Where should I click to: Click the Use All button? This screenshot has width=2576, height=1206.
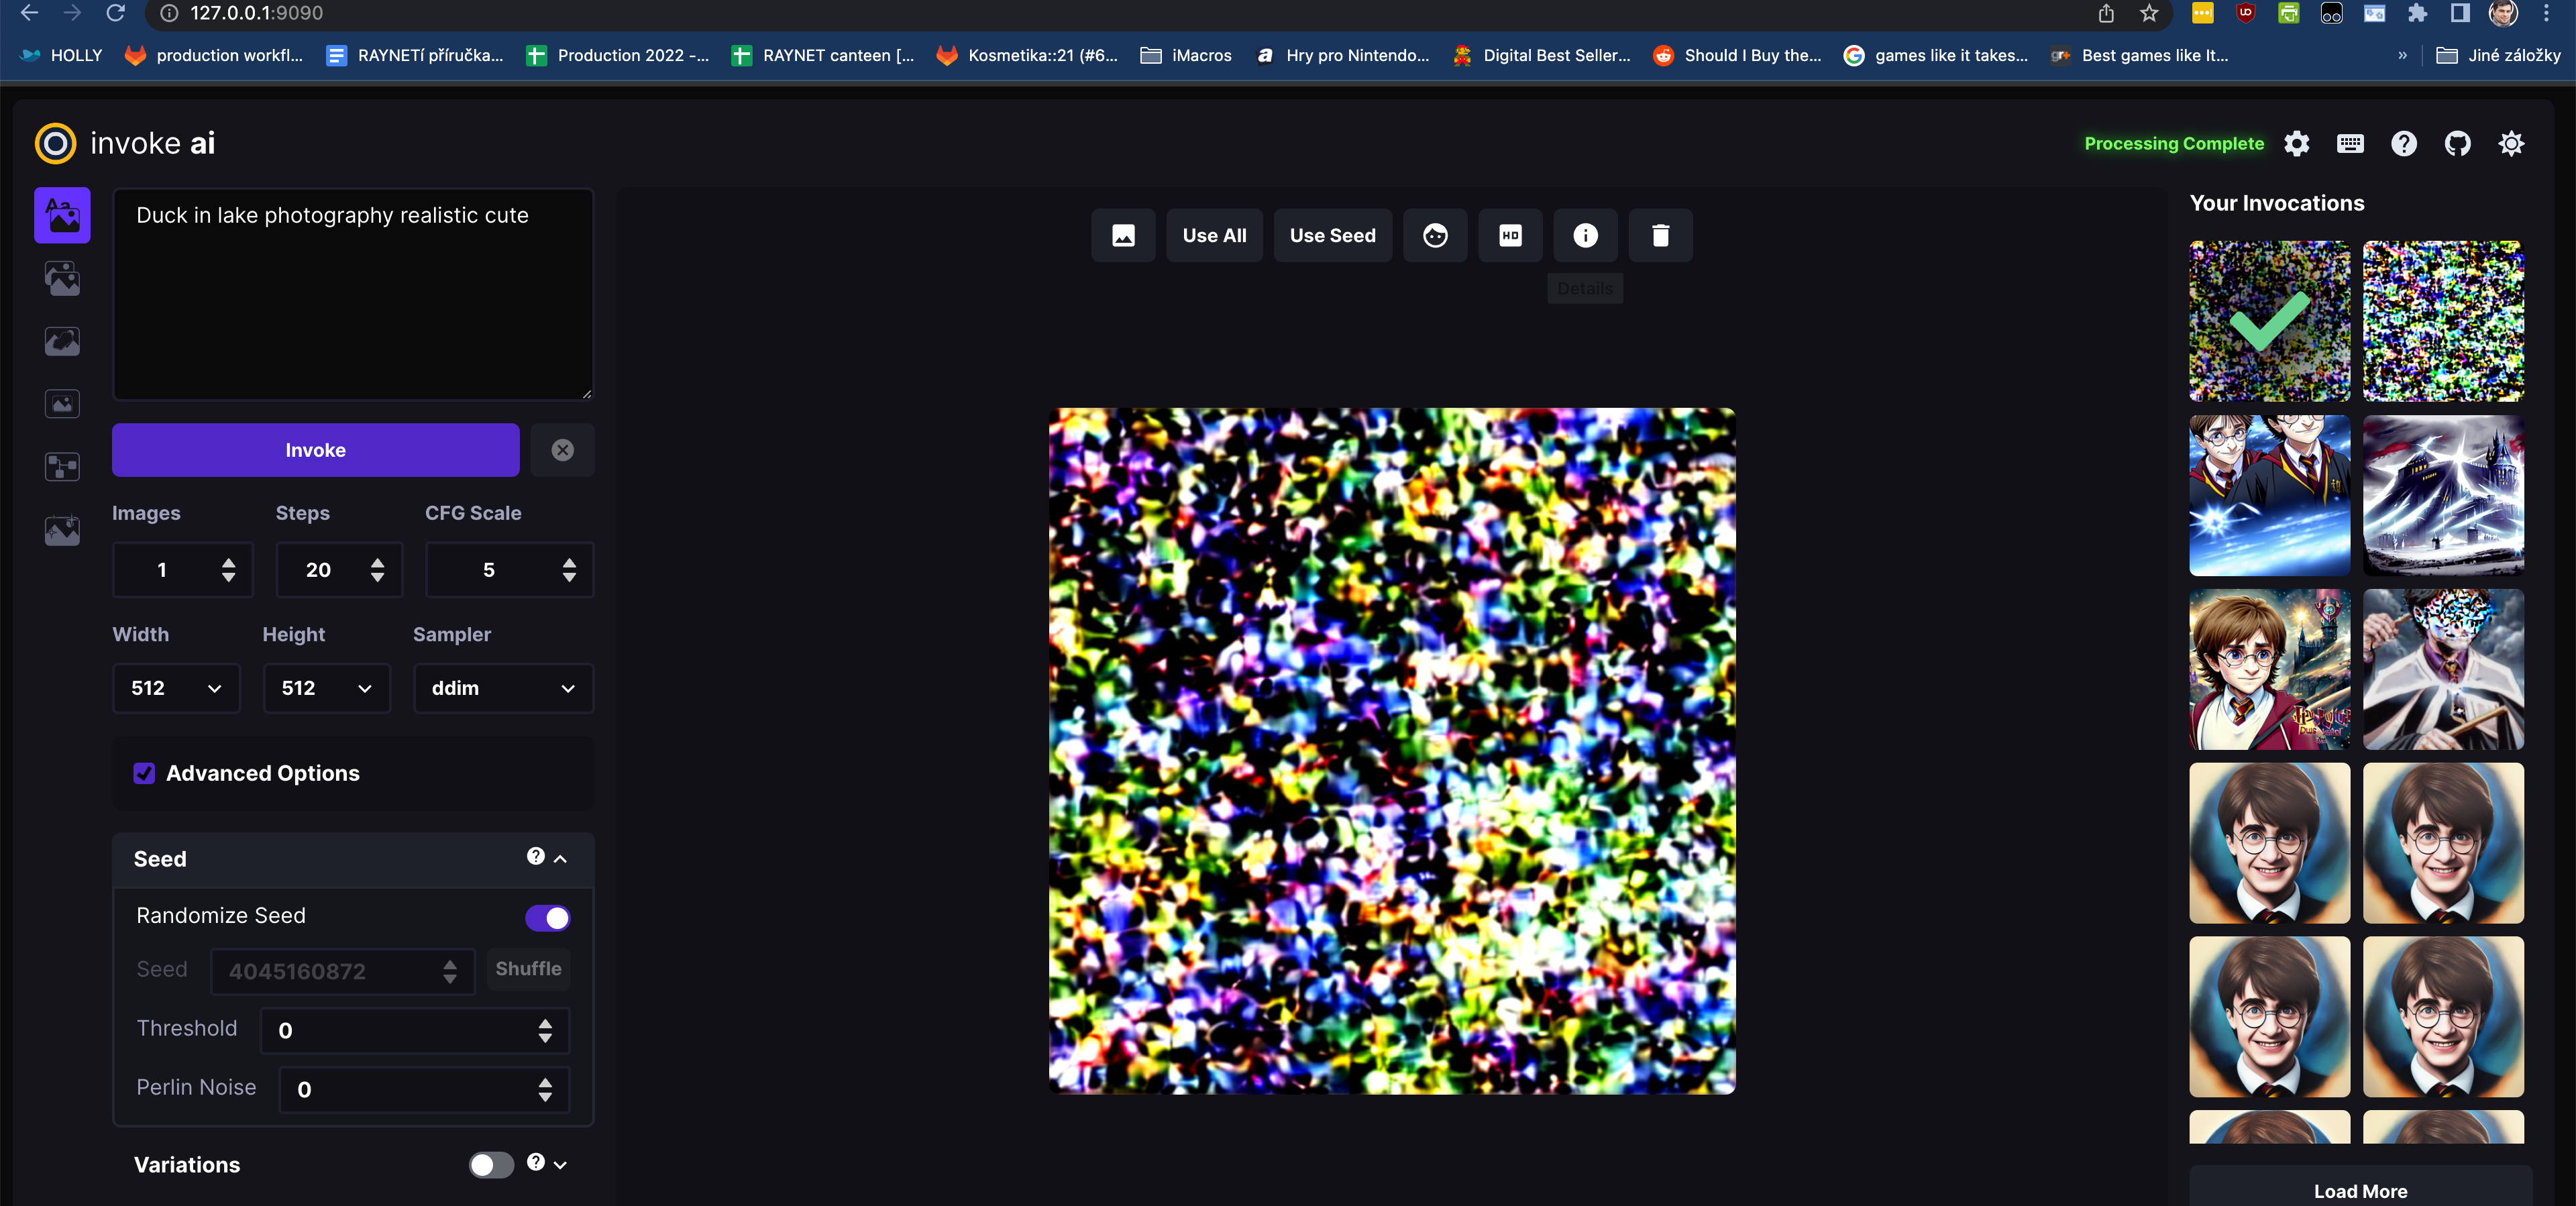1214,235
